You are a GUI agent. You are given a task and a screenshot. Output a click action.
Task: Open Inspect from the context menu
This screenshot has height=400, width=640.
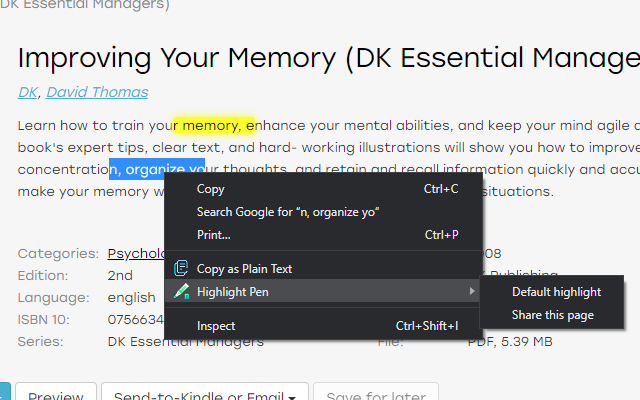click(216, 325)
